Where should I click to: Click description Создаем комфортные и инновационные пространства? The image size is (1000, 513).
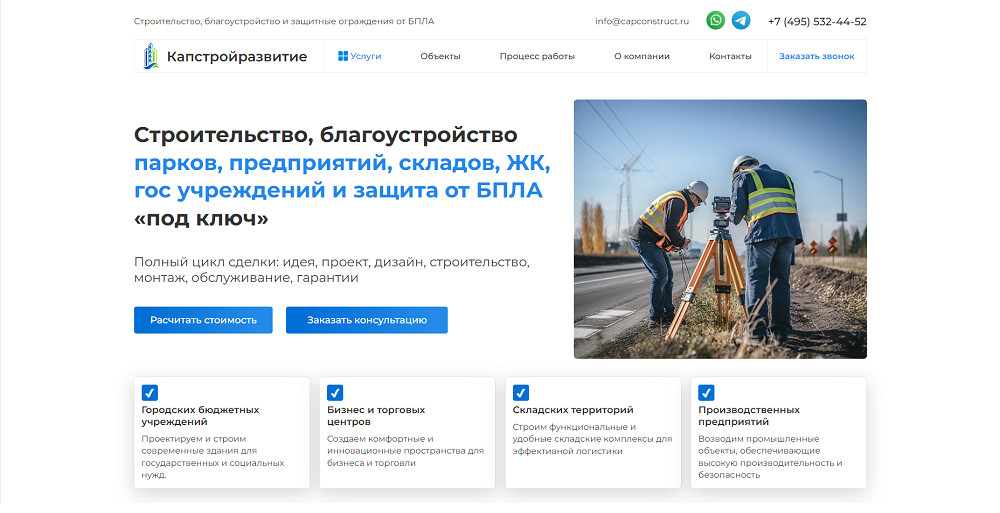pyautogui.click(x=406, y=451)
